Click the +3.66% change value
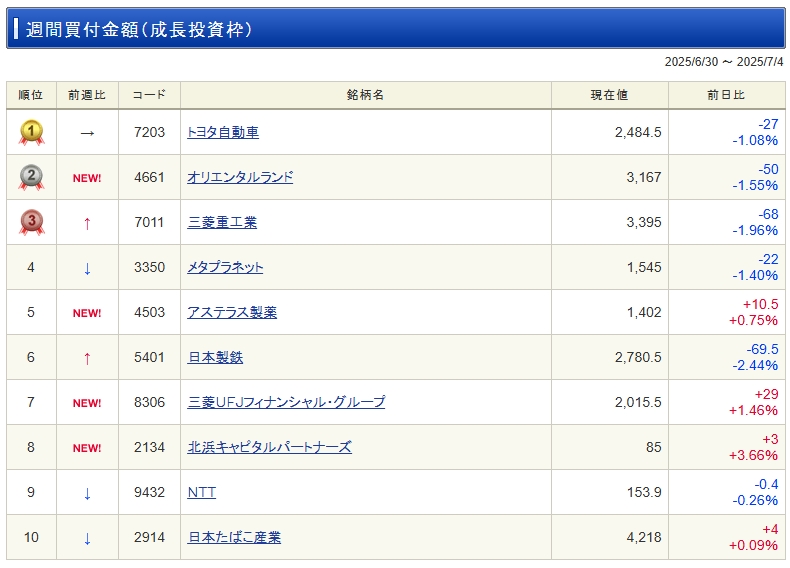The width and height of the screenshot is (790, 568). (x=753, y=455)
